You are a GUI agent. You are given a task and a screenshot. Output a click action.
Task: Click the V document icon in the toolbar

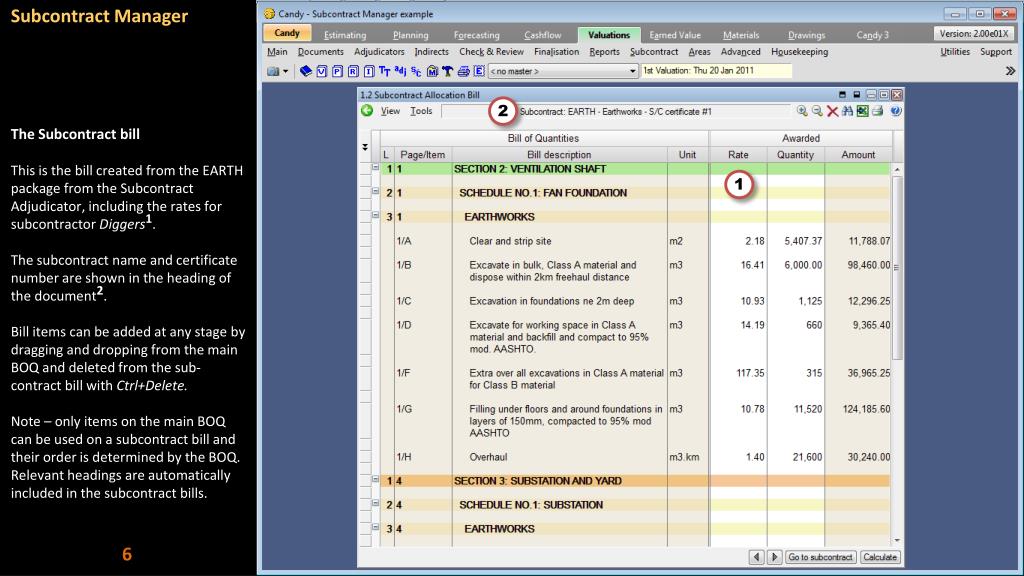point(321,71)
